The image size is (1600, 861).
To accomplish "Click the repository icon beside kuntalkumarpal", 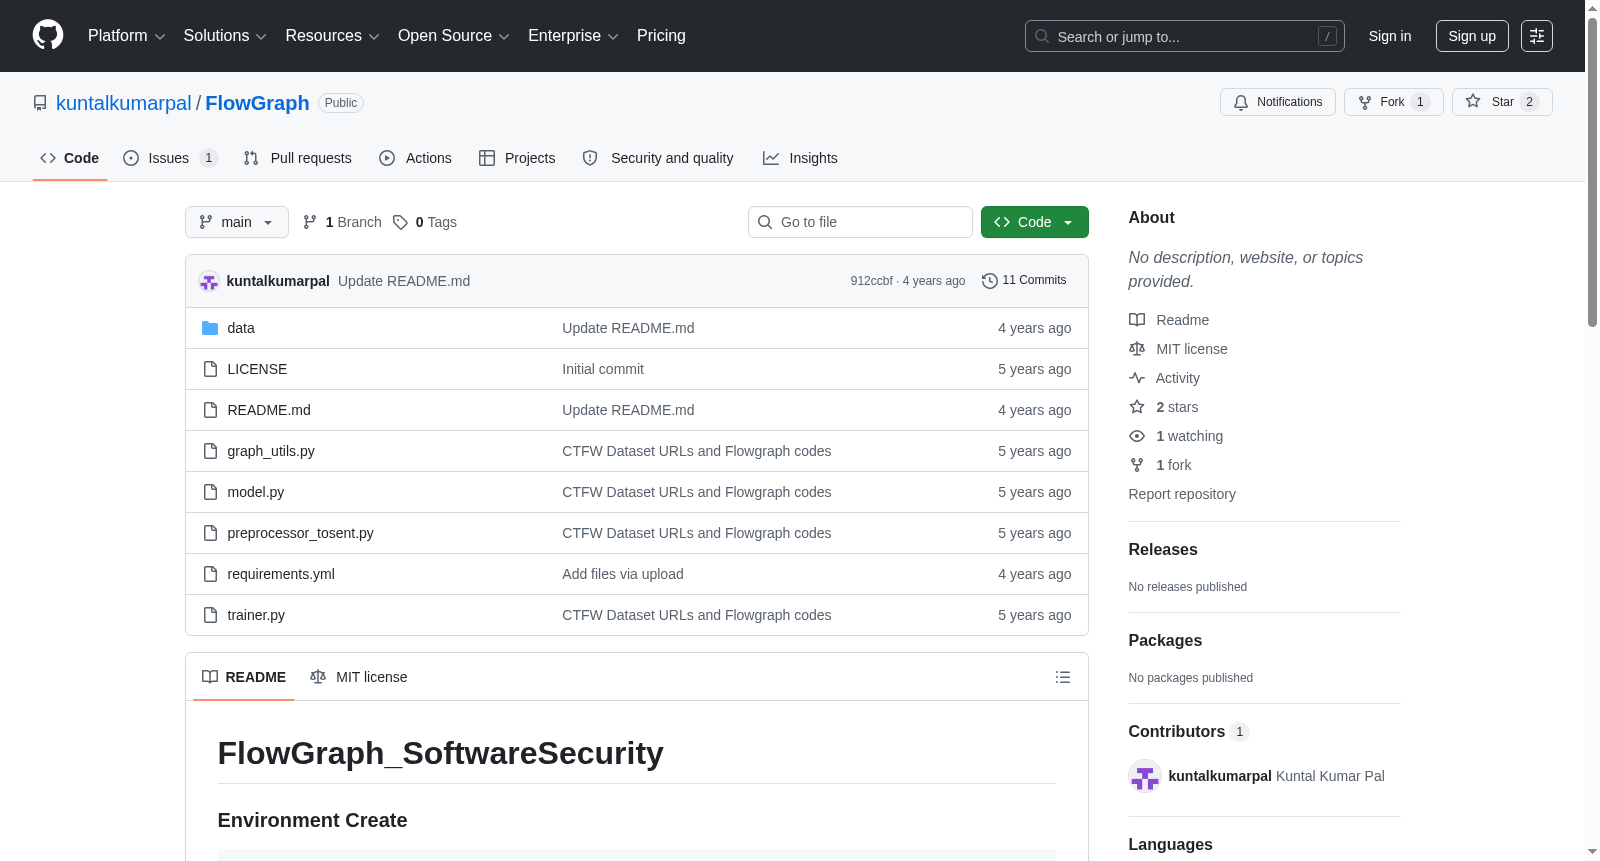I will click(x=40, y=103).
